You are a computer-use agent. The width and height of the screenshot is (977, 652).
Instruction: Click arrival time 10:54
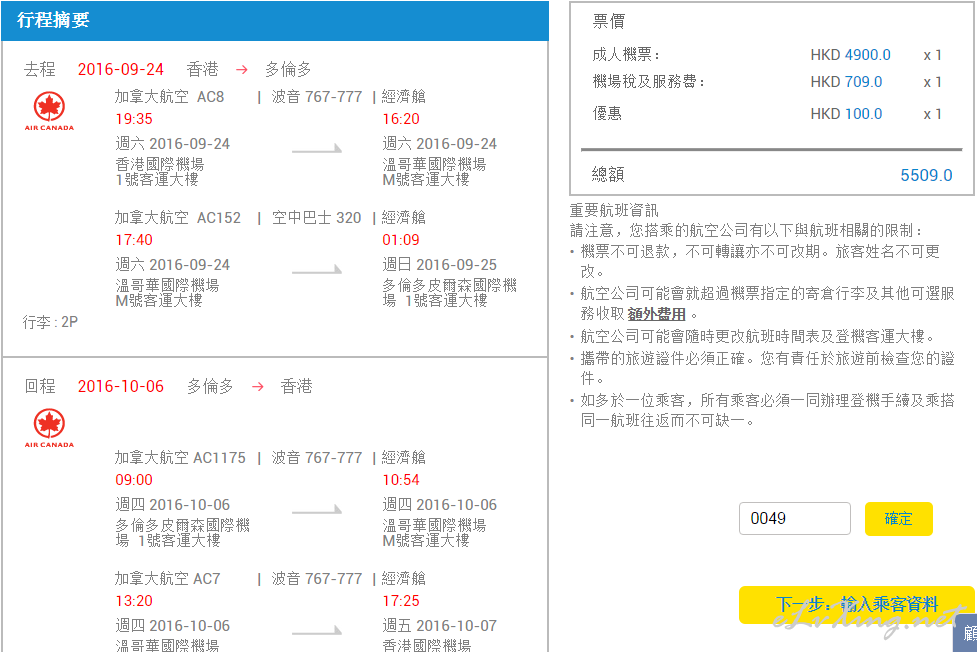click(401, 480)
